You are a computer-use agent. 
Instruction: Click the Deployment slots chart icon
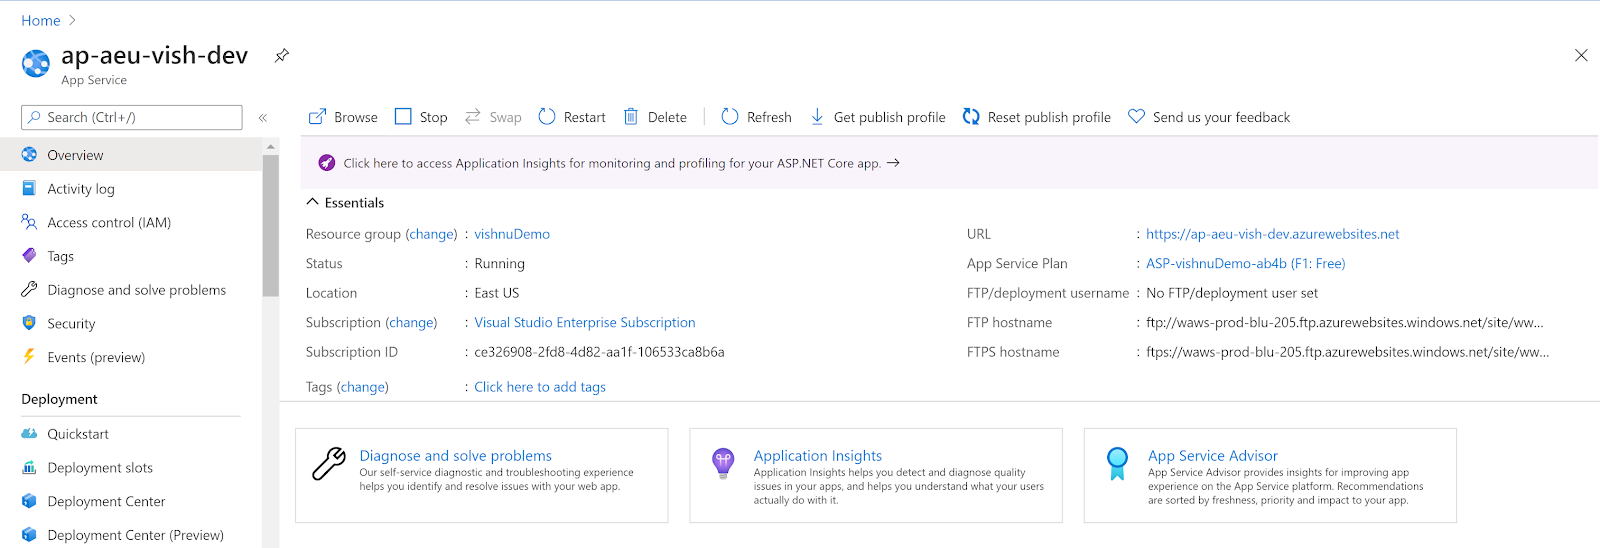click(x=29, y=467)
